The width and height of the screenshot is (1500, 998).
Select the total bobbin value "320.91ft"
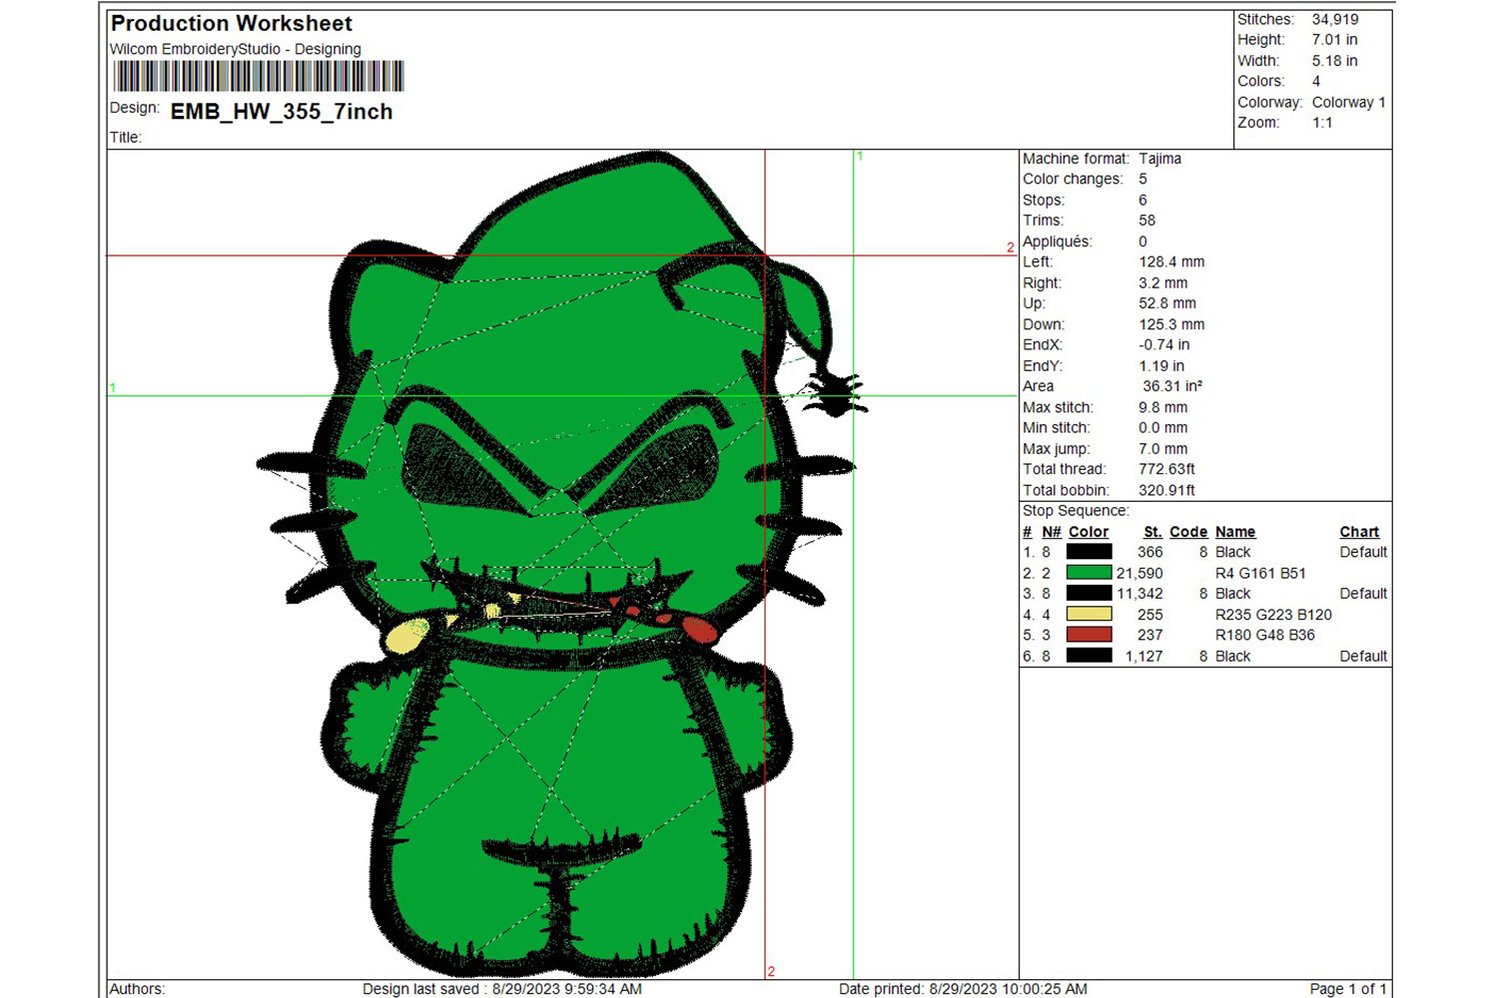[x=1167, y=490]
